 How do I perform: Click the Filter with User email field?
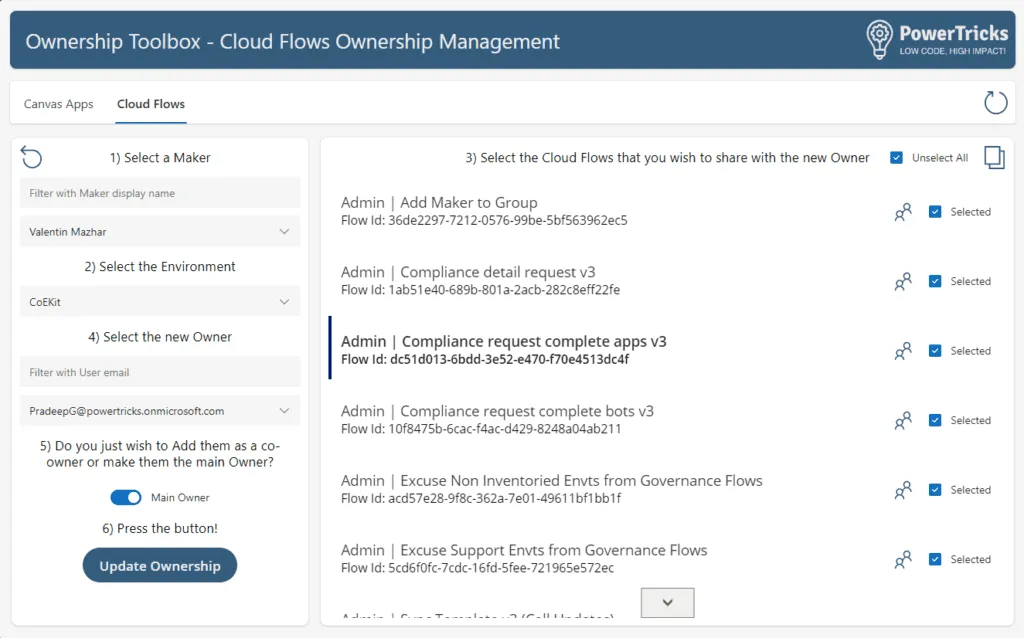160,372
